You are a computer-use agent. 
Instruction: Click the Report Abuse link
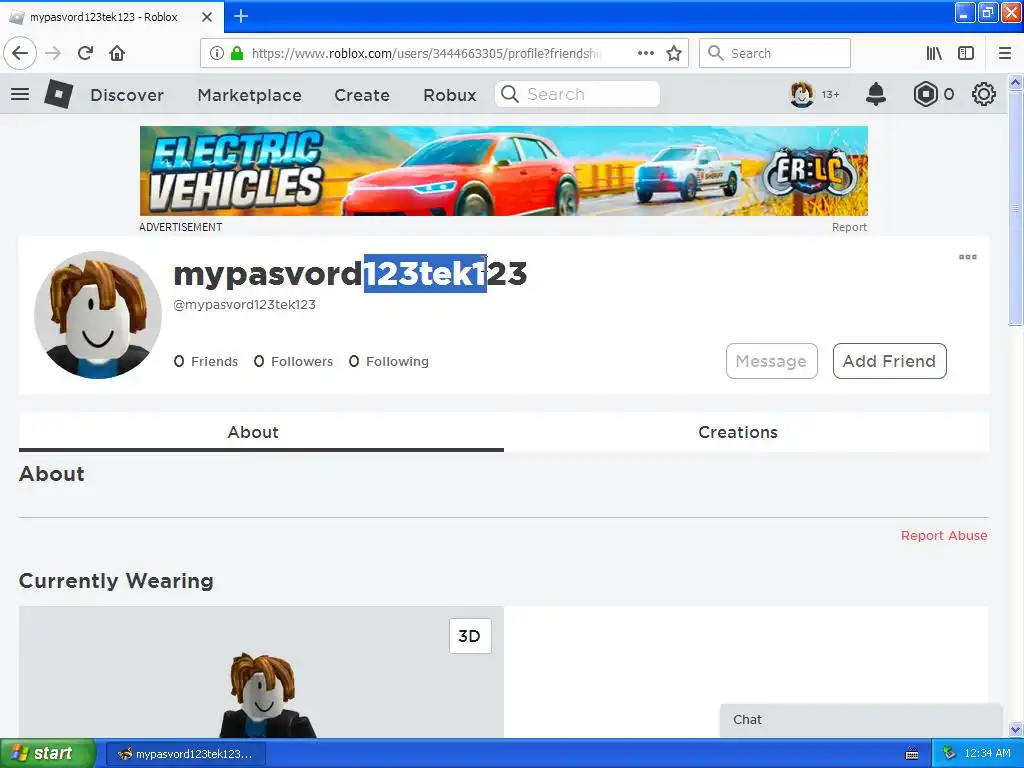(x=944, y=536)
